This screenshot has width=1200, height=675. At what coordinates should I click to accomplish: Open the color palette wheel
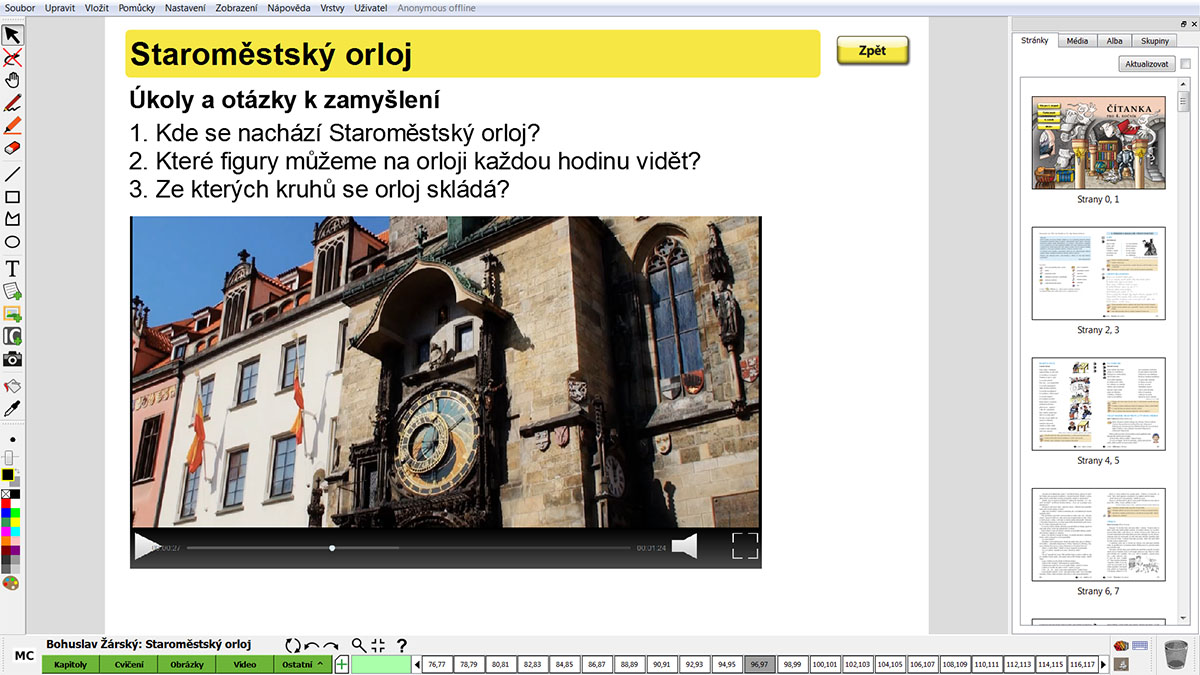11,582
